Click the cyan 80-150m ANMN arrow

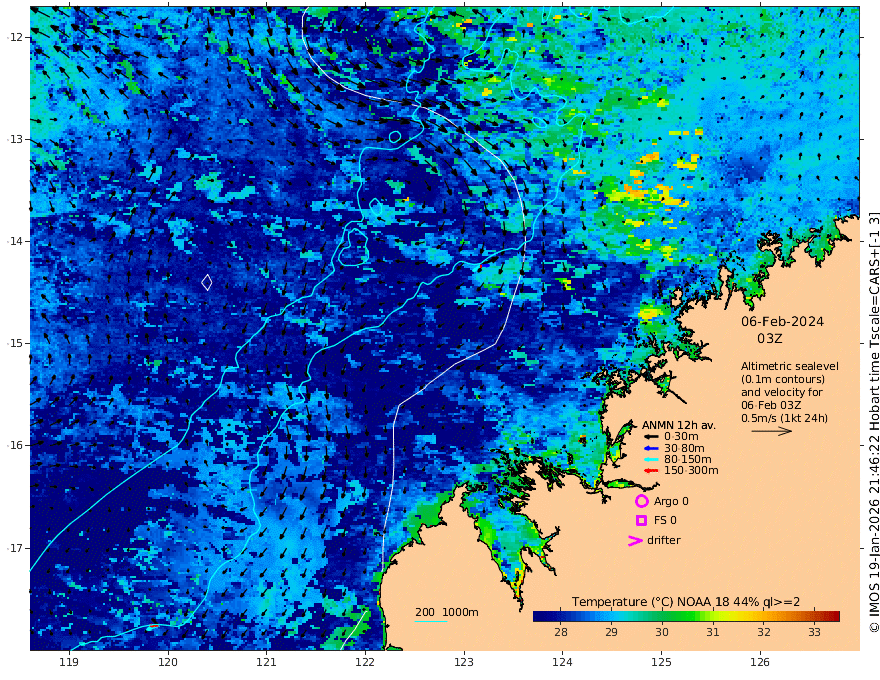(651, 460)
